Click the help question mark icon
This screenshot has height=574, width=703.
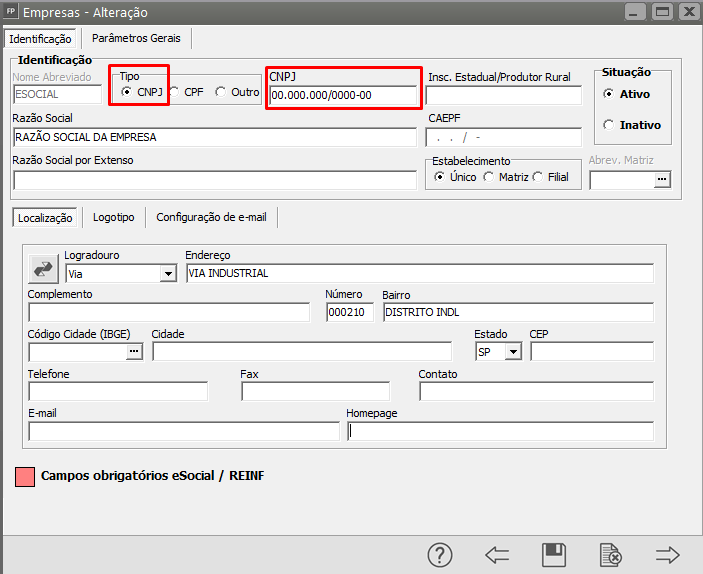pos(441,554)
